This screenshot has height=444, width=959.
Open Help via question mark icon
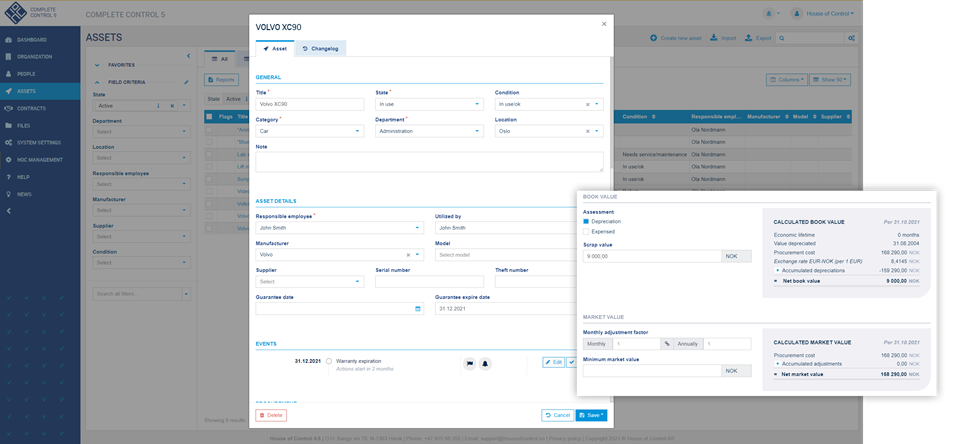(8, 177)
